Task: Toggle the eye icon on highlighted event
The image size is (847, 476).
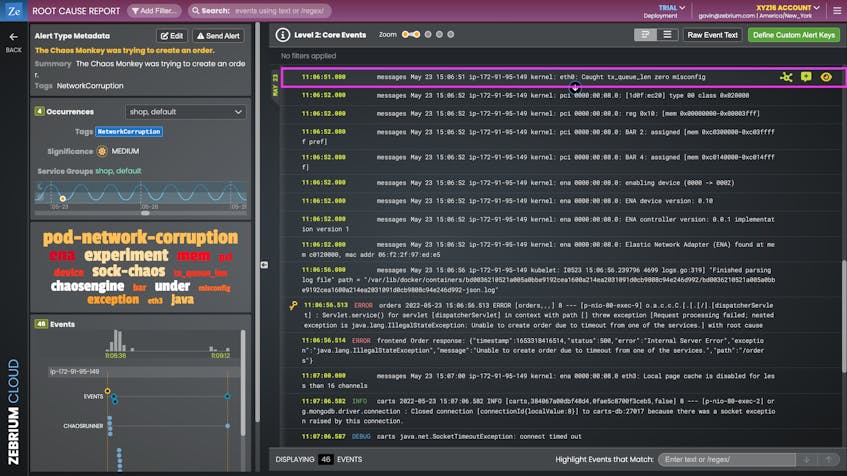Action: [x=826, y=77]
